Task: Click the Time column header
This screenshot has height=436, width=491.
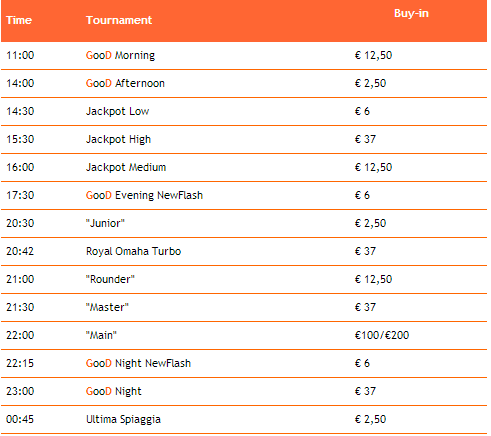Action: click(x=19, y=20)
